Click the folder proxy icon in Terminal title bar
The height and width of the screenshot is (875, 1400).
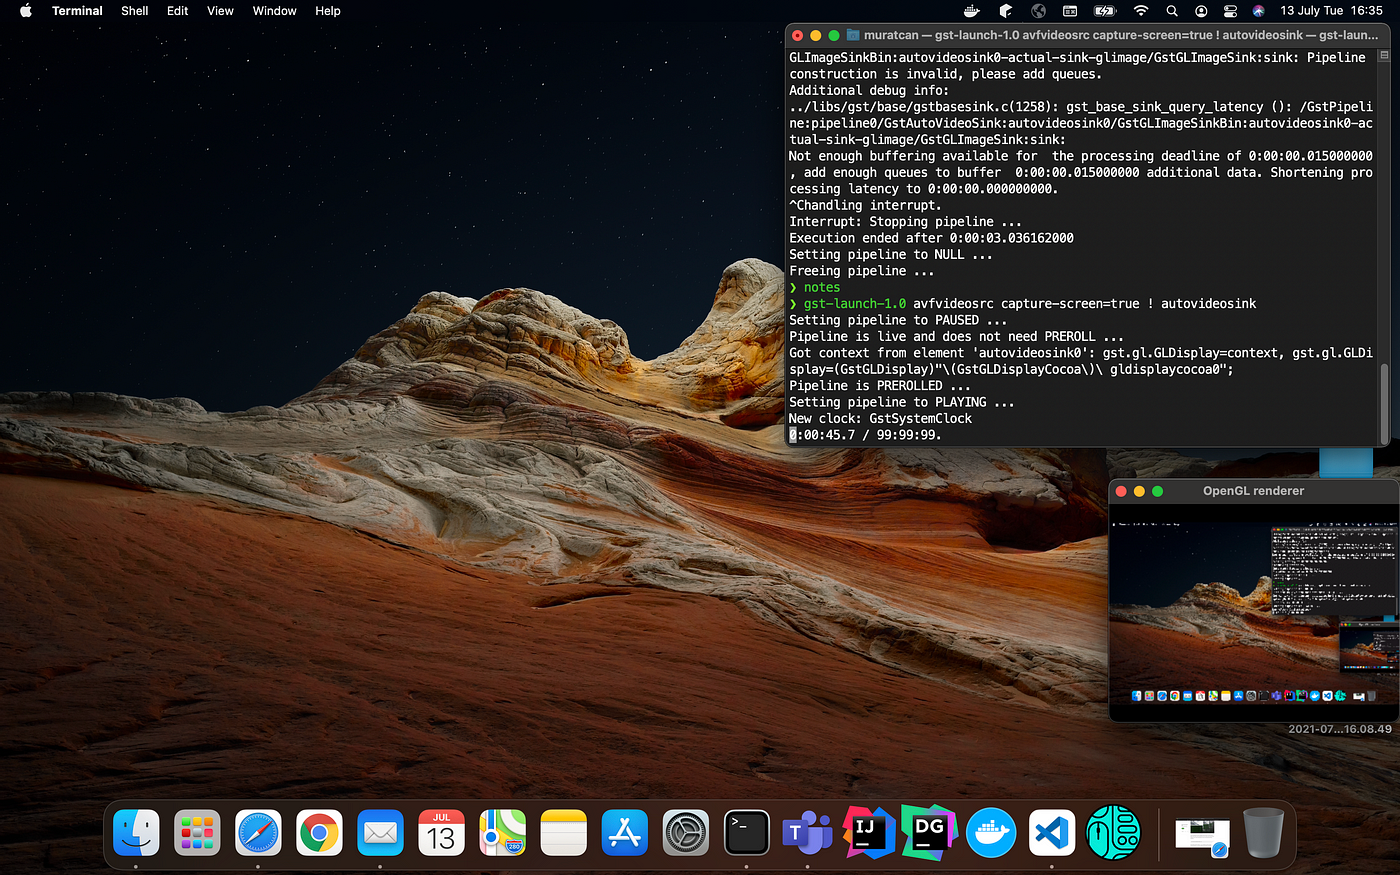pyautogui.click(x=853, y=35)
